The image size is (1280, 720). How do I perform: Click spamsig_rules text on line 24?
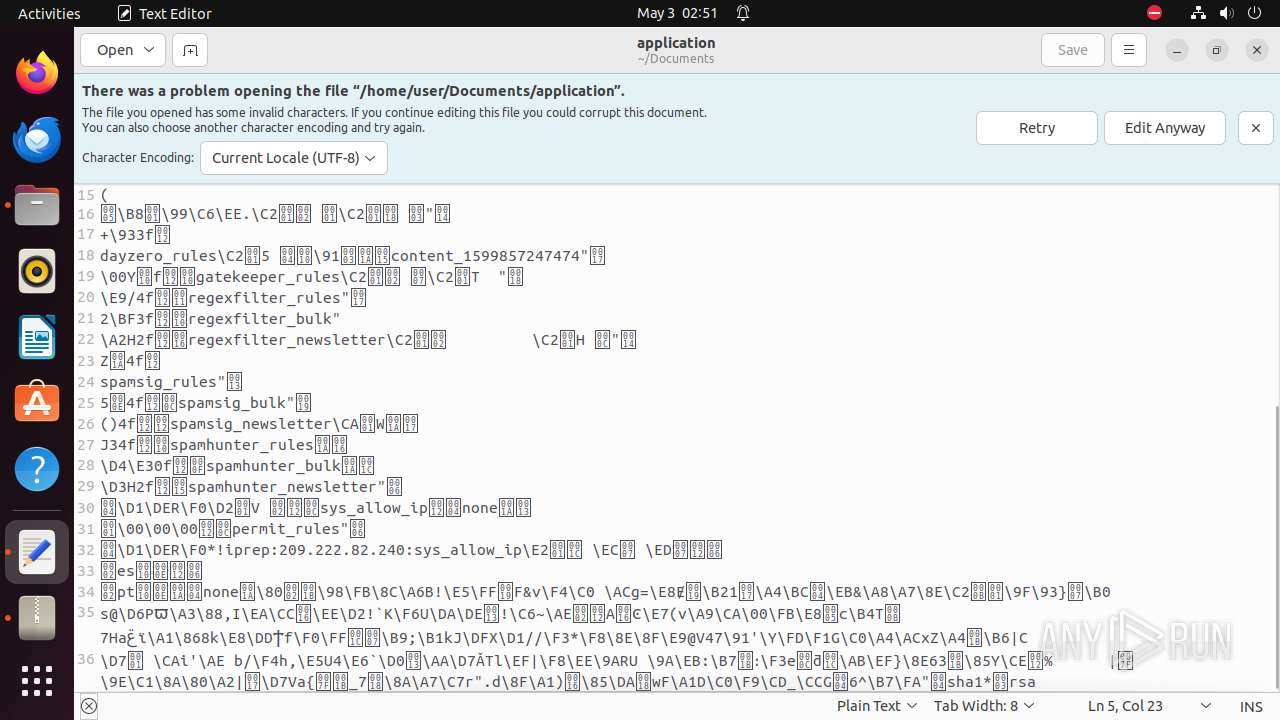[x=158, y=382]
